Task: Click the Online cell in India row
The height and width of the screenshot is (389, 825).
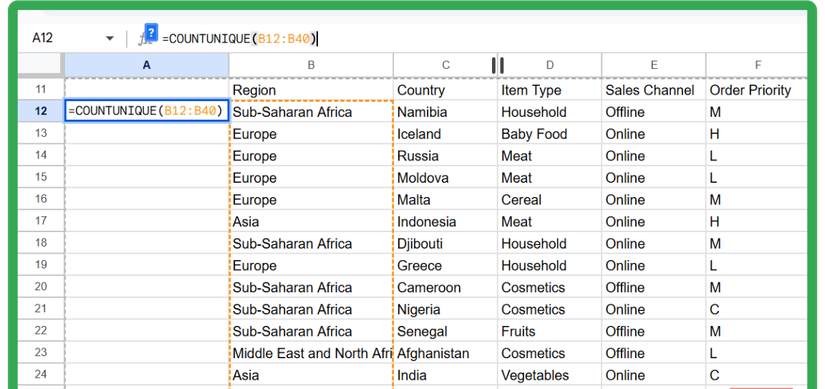Action: tap(654, 375)
